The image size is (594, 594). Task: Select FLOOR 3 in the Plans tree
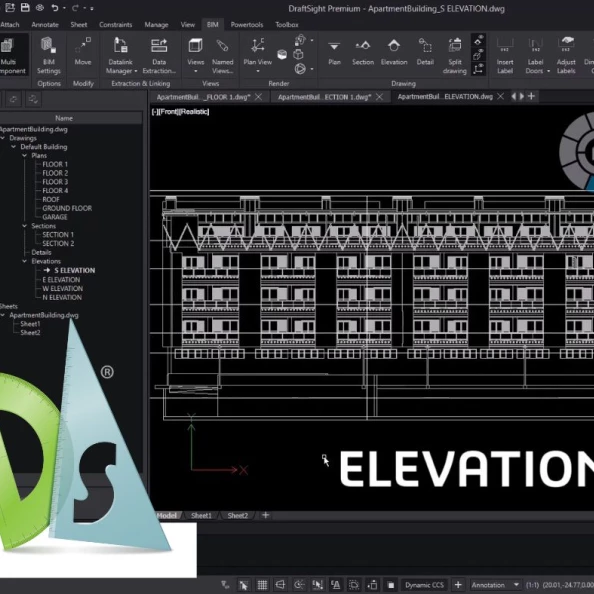(x=55, y=182)
